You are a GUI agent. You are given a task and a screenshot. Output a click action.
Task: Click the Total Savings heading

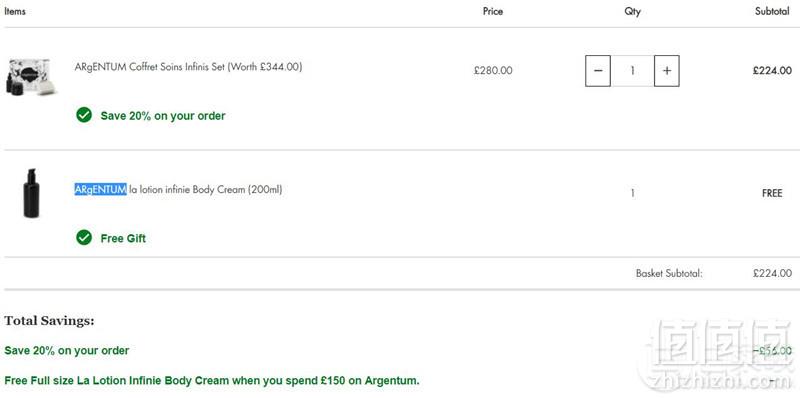49,321
